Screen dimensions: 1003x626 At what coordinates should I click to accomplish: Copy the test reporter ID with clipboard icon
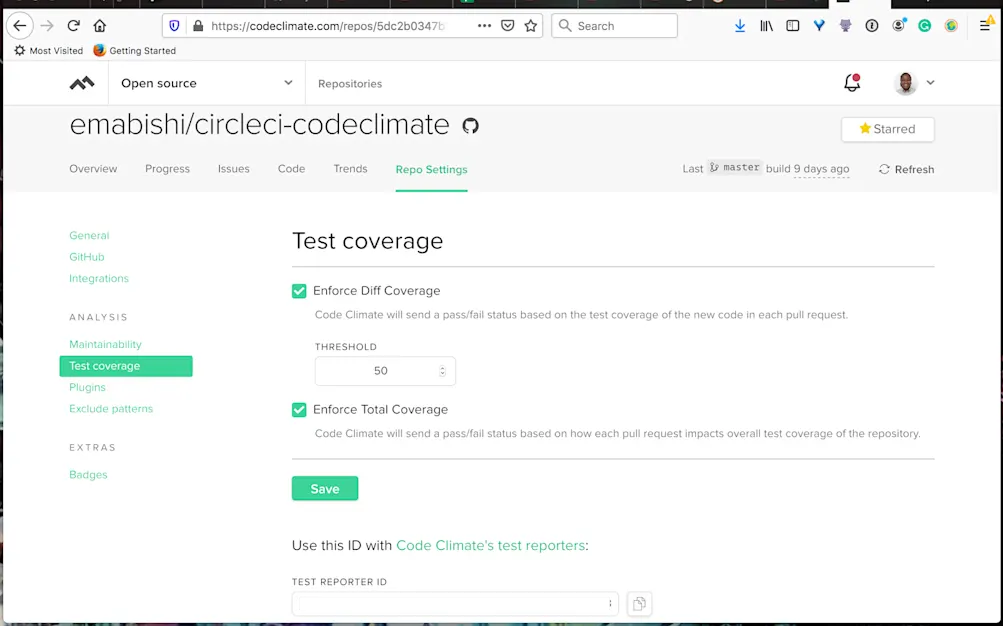pos(639,604)
